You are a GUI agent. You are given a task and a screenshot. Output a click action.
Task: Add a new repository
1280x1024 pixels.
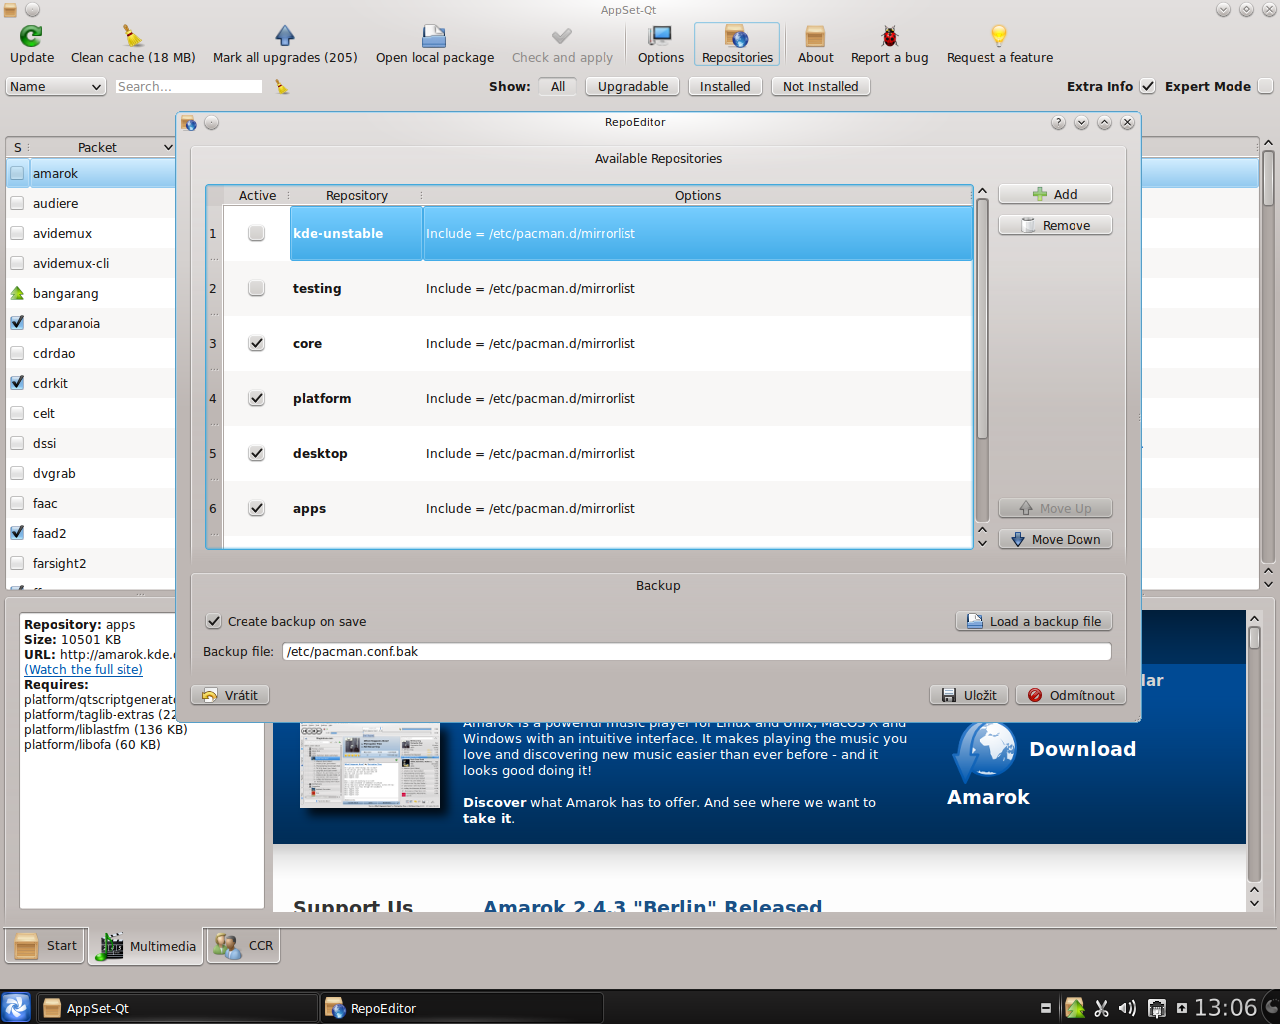coord(1055,194)
